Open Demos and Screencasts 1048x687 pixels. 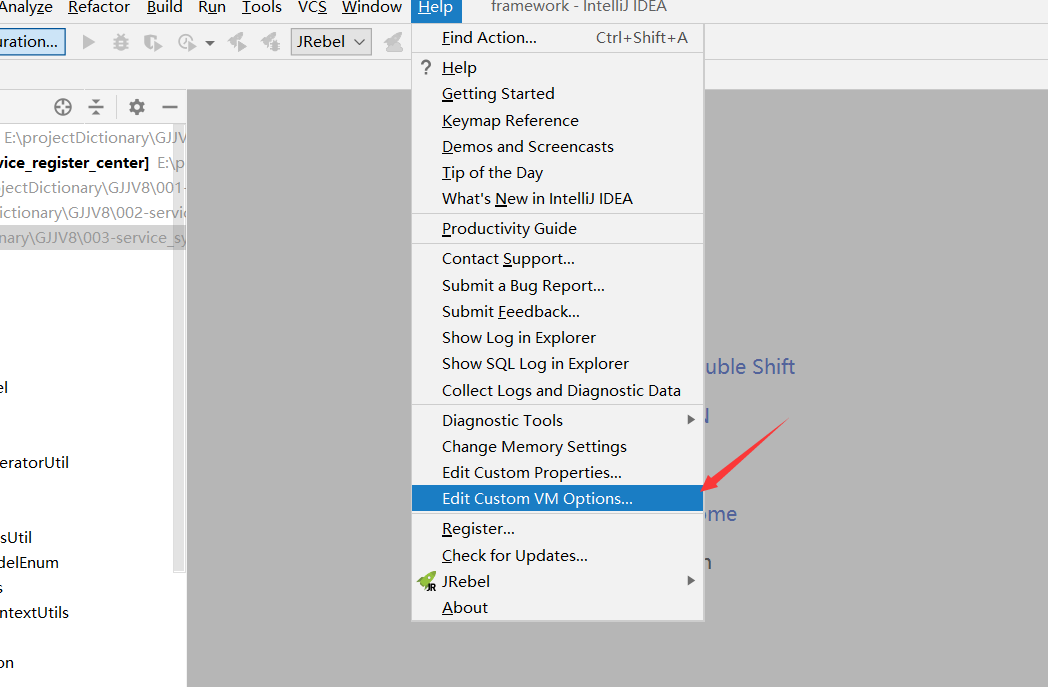pyautogui.click(x=557, y=146)
